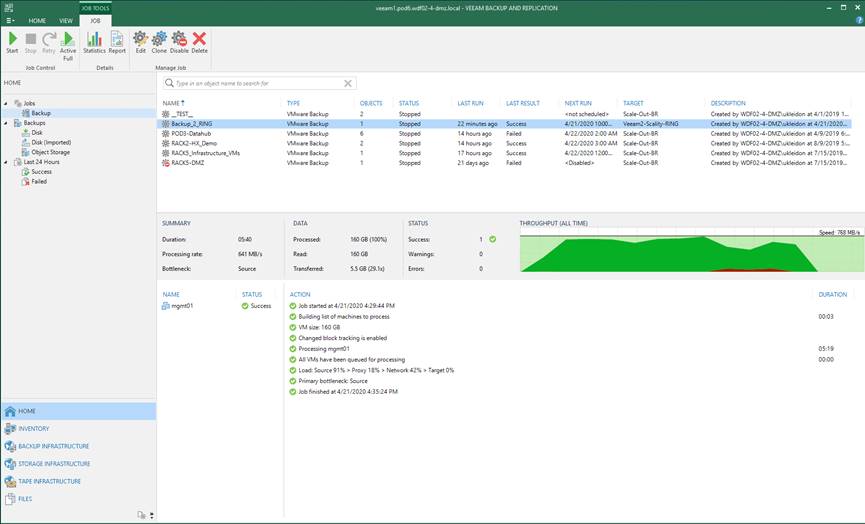The image size is (865, 524).
Task: Open the job Report
Action: click(117, 42)
